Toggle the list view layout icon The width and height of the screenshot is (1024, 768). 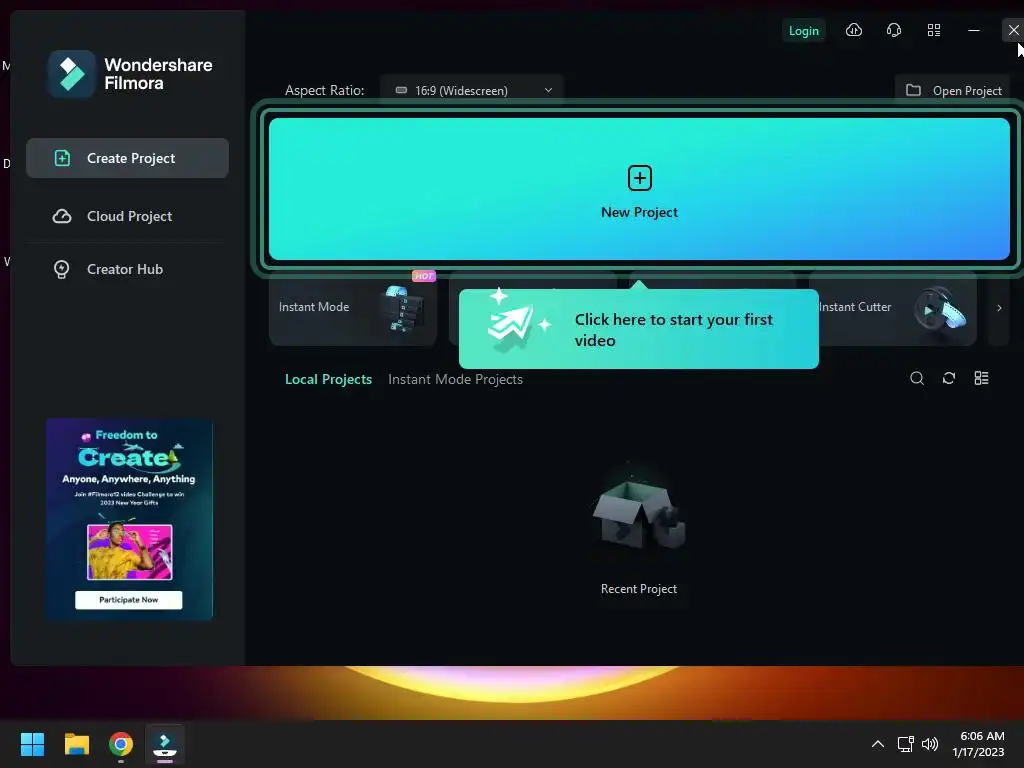click(x=981, y=378)
